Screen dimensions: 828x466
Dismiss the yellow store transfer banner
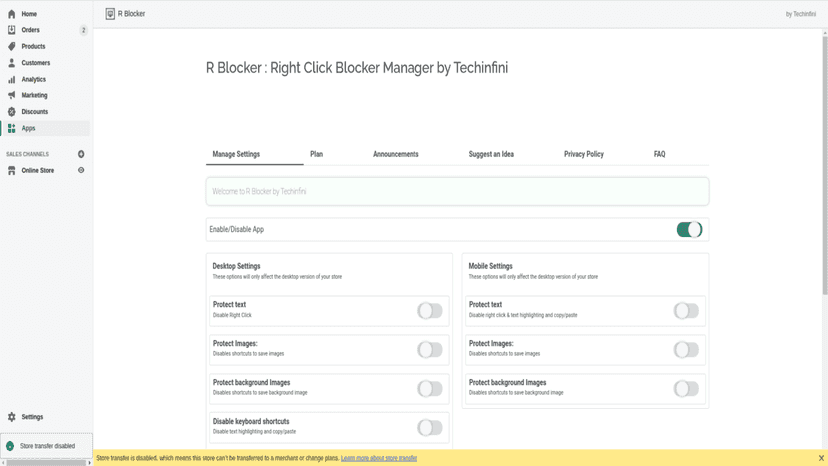(821, 458)
